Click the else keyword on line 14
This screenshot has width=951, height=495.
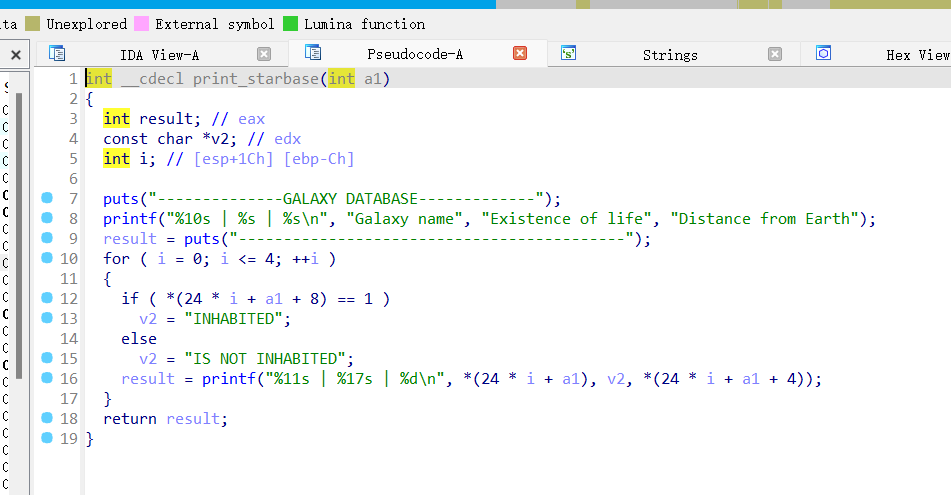139,339
